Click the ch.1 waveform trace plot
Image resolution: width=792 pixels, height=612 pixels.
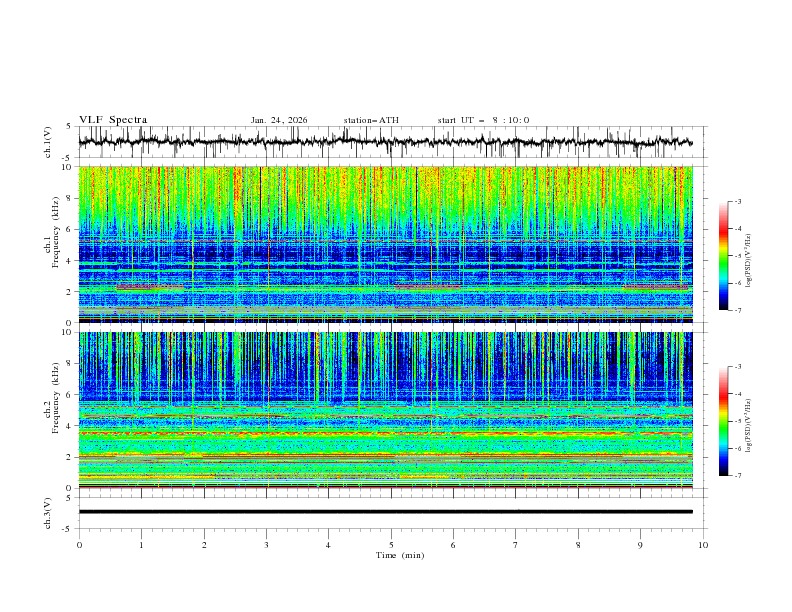click(x=385, y=142)
